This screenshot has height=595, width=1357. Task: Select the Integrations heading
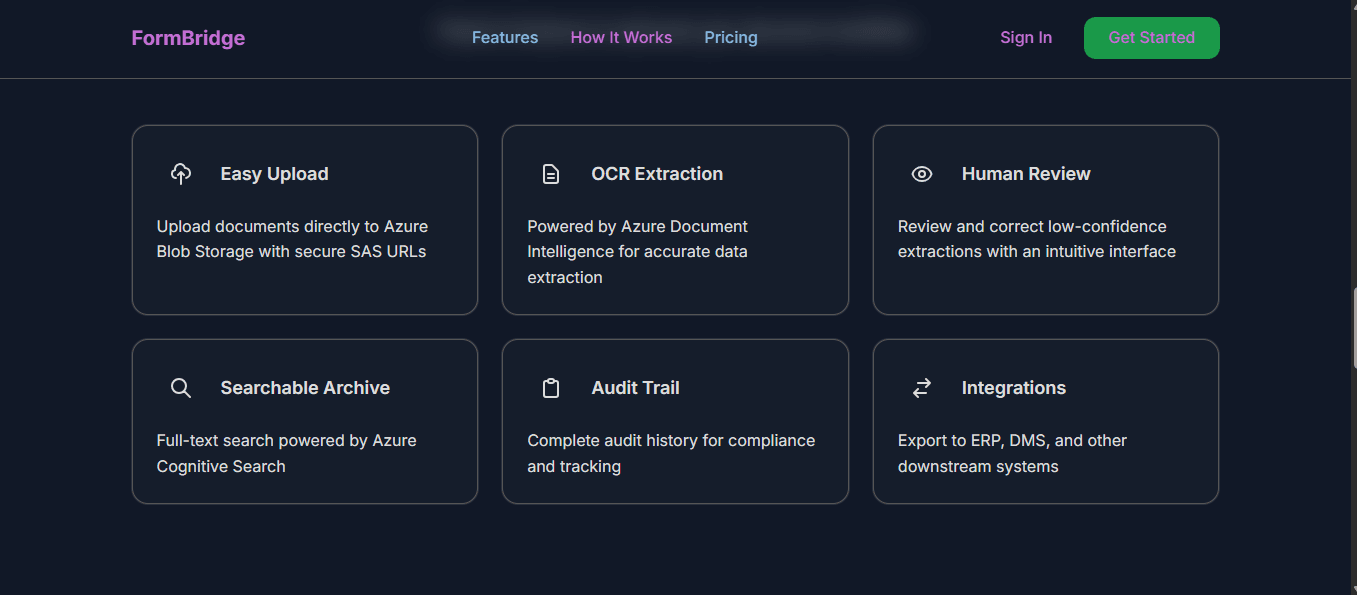coord(1014,388)
